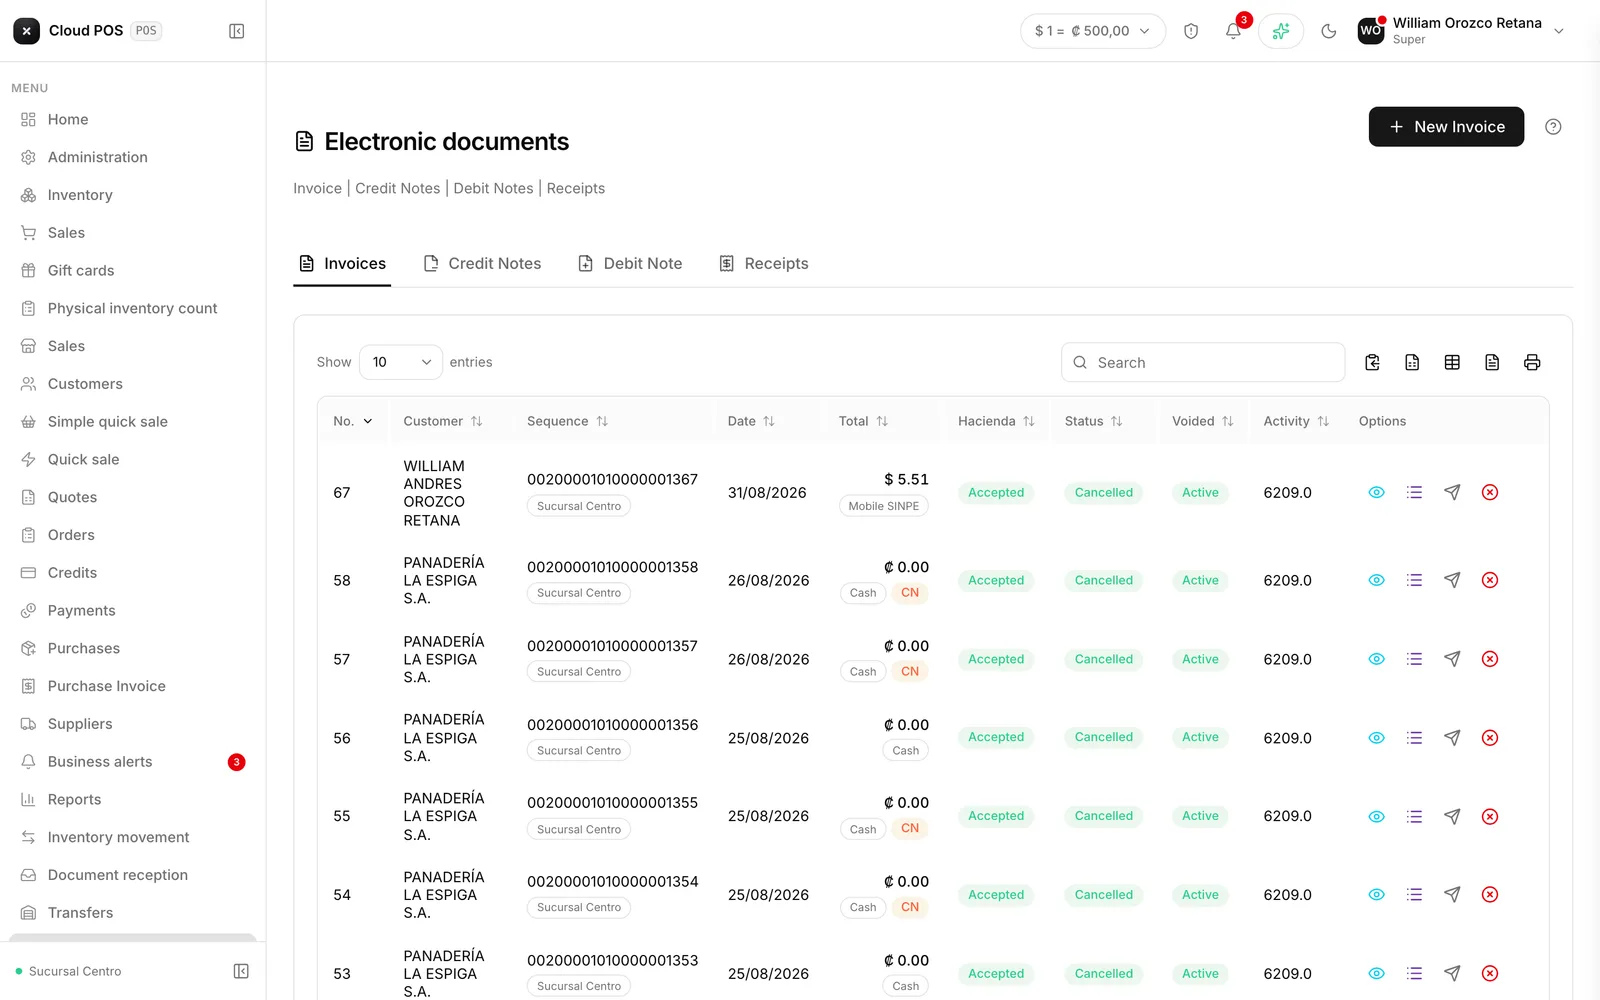Image resolution: width=1600 pixels, height=1000 pixels.
Task: Void invoice 67 with red X icon
Action: 1490,492
